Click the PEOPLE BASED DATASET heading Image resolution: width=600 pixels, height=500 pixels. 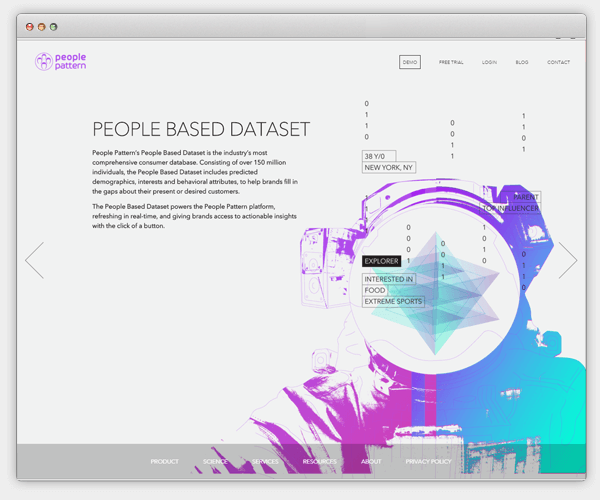click(201, 129)
